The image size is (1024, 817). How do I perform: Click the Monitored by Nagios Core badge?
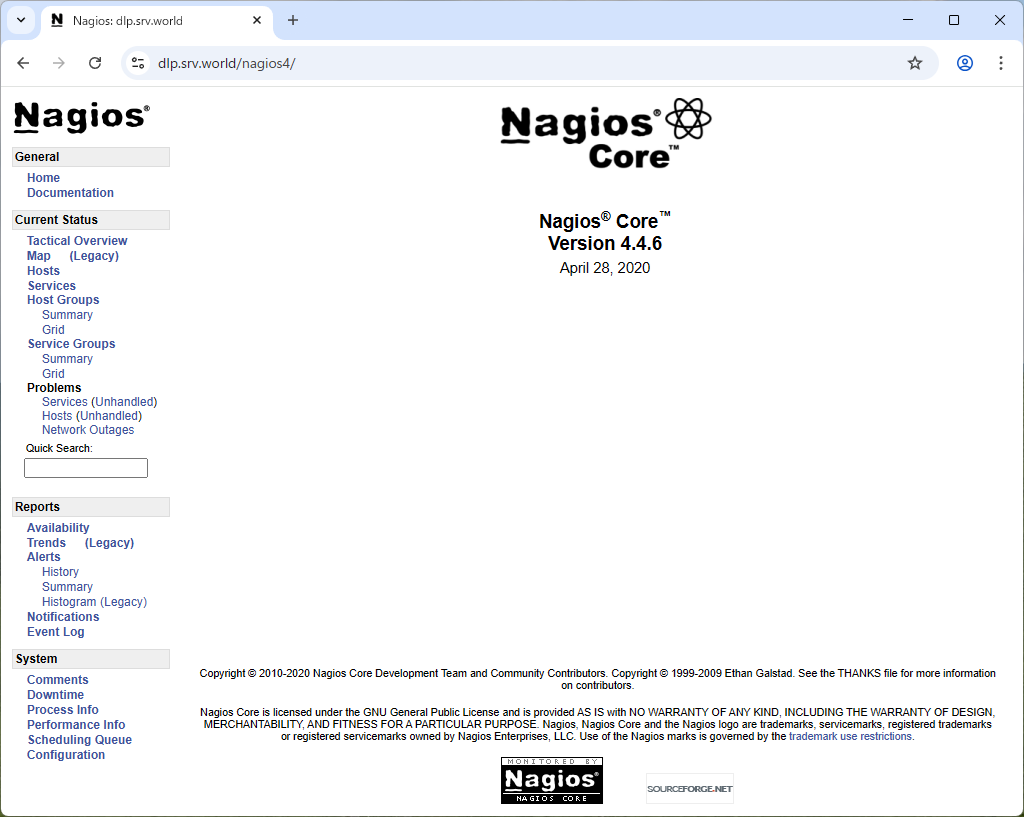click(552, 780)
